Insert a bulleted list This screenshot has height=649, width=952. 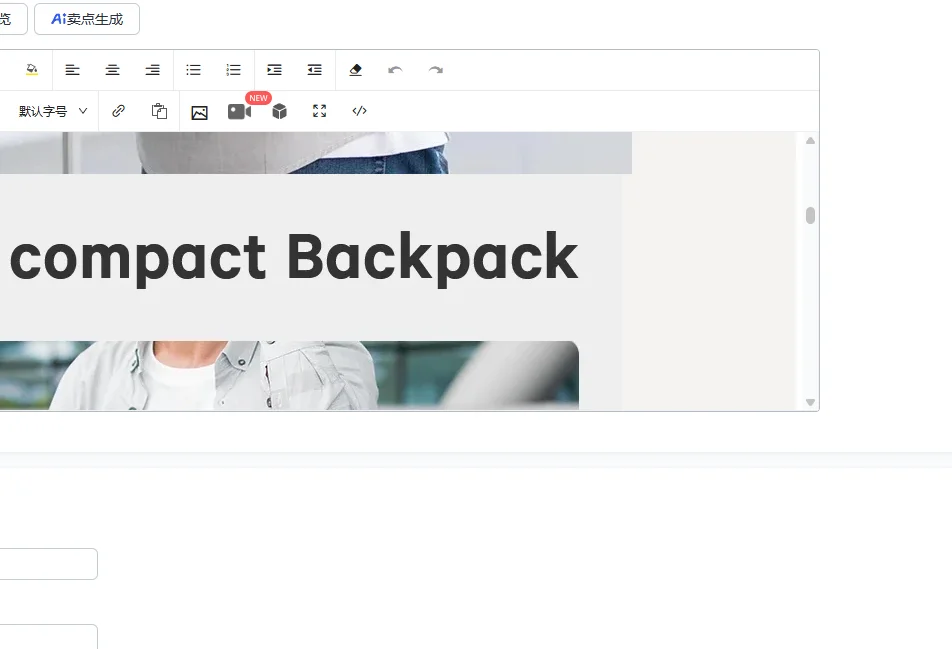(193, 70)
